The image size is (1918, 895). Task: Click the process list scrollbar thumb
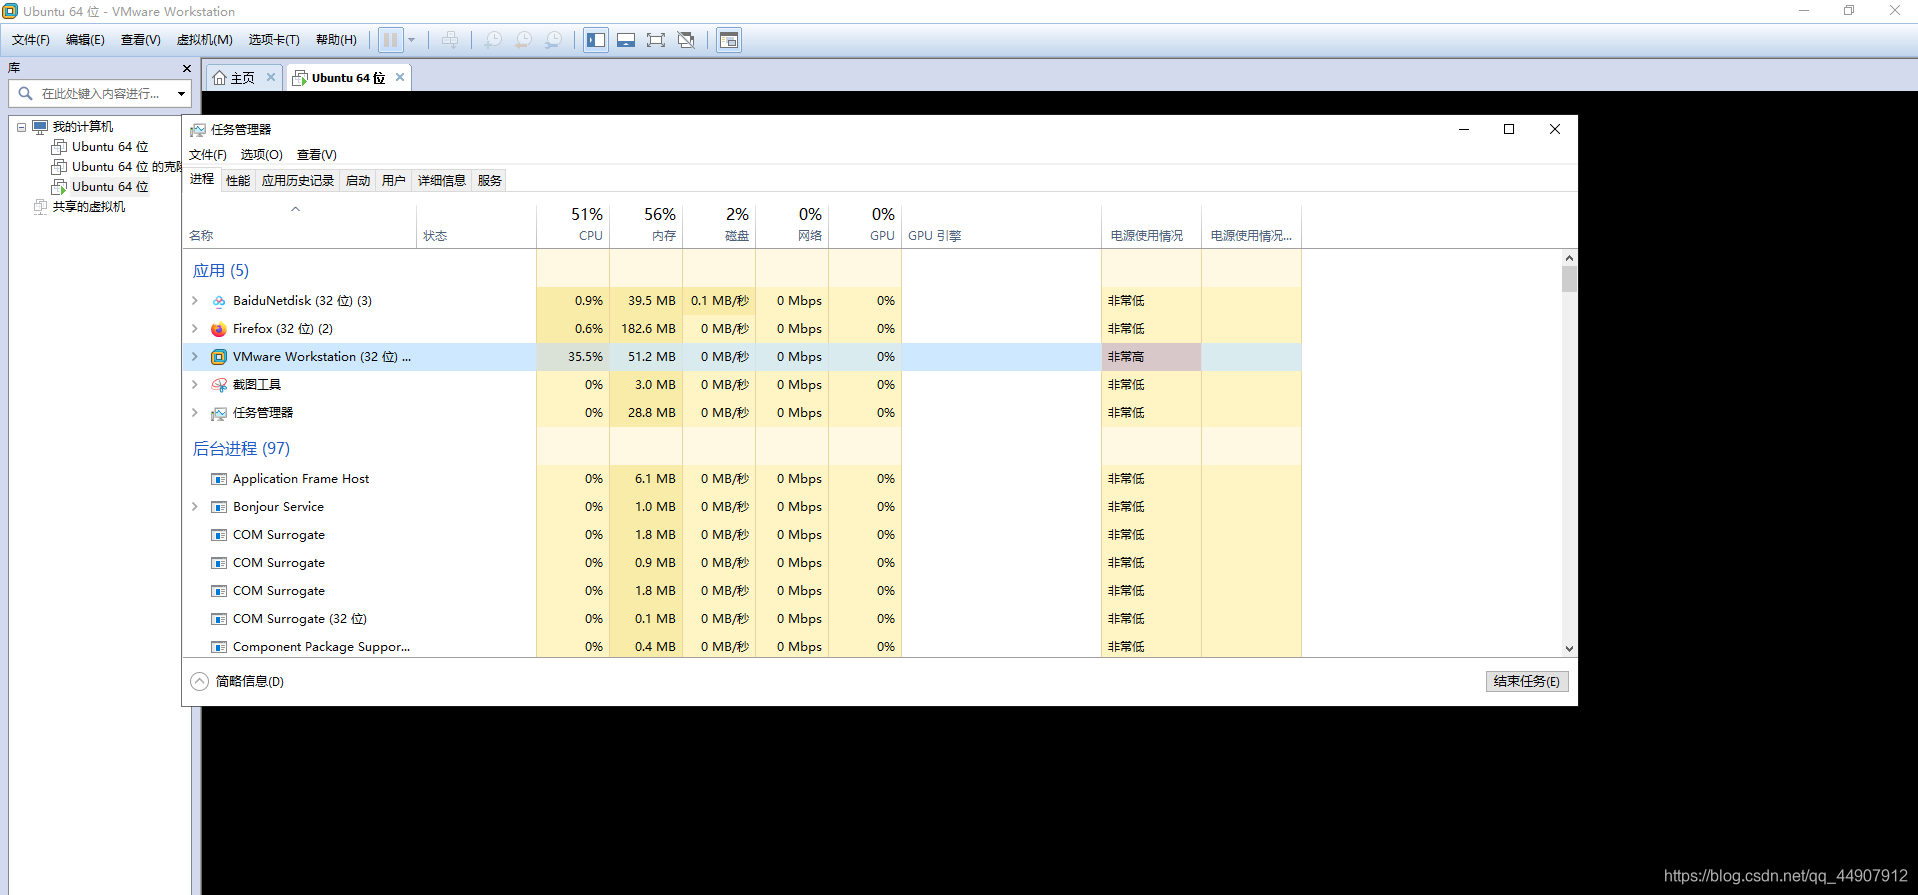click(x=1569, y=279)
